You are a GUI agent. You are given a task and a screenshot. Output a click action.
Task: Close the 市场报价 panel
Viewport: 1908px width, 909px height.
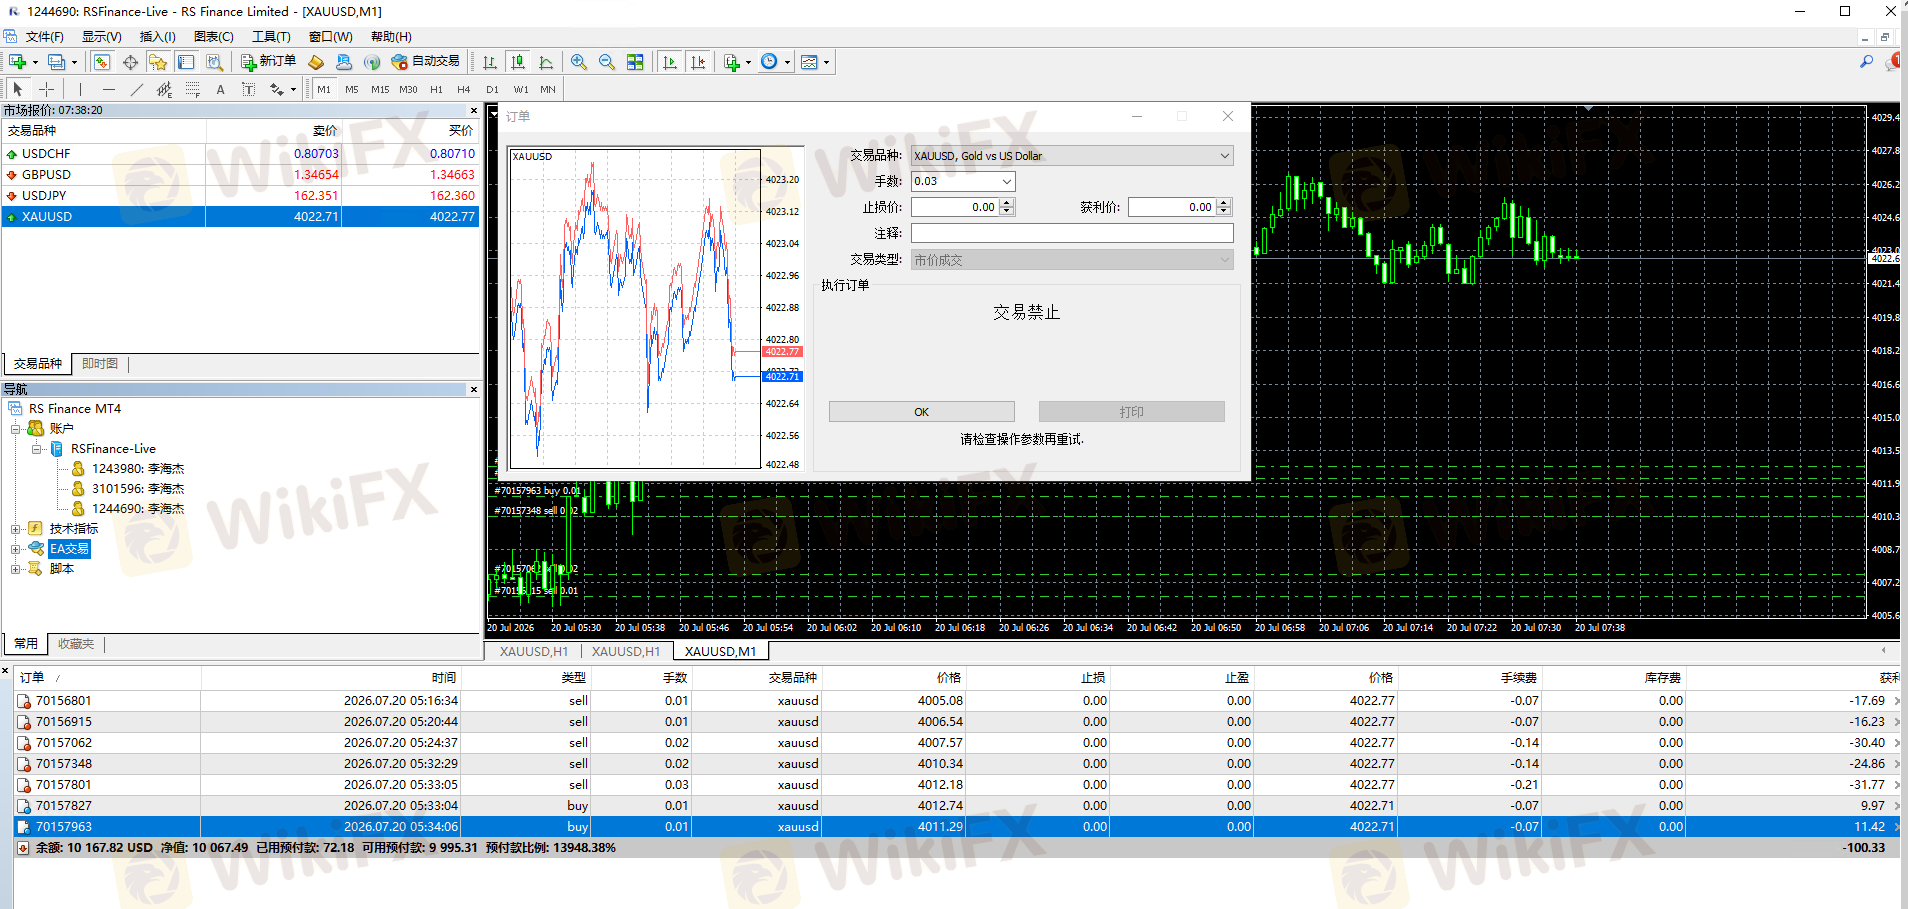tap(474, 110)
